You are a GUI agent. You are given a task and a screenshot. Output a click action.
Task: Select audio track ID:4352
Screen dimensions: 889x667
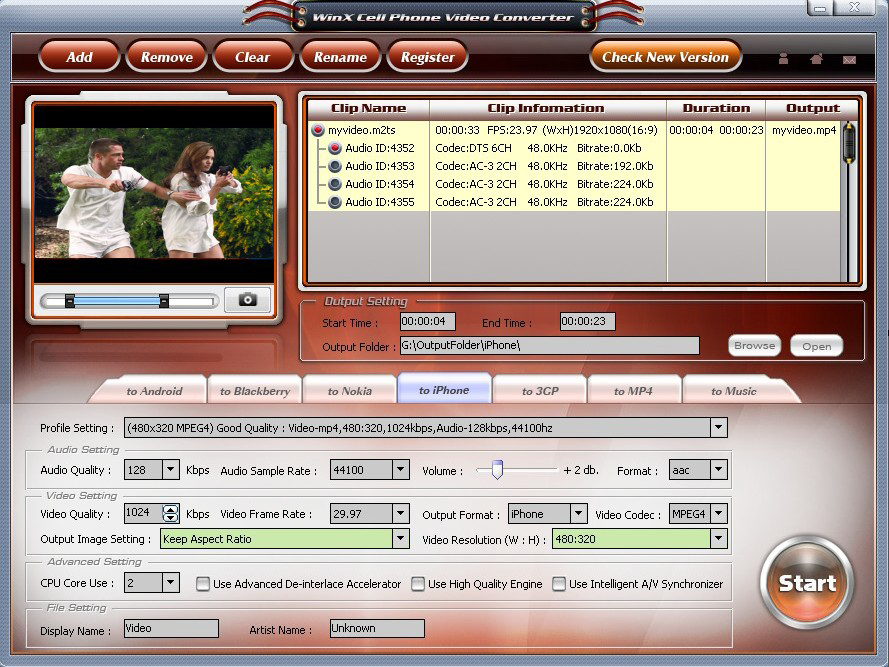pos(335,148)
